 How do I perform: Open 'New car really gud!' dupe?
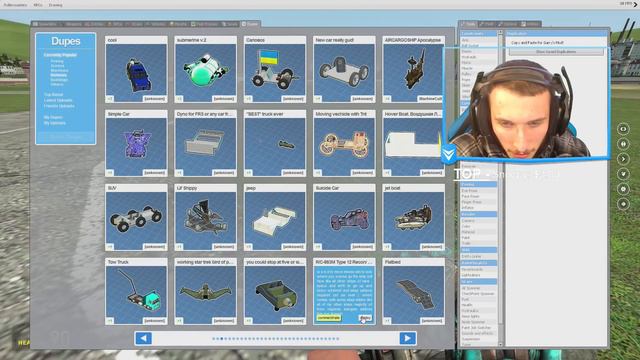pos(344,69)
